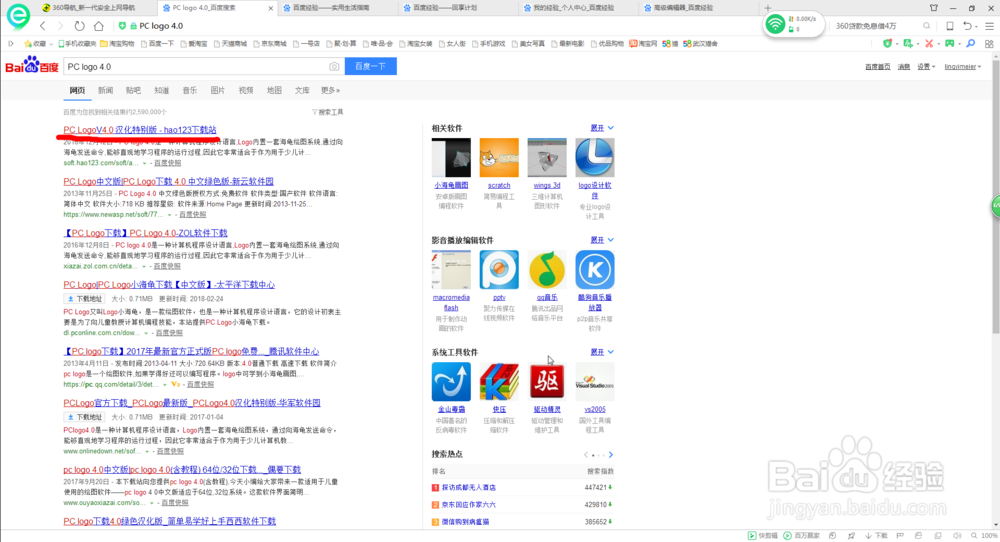Select the 视频 search category

tap(246, 91)
